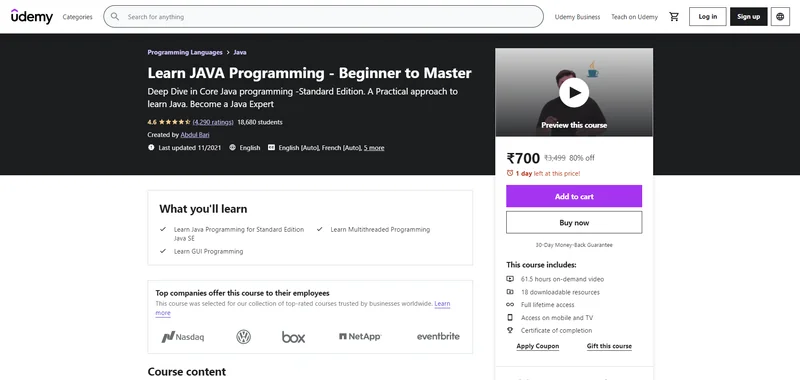Click the ₹3,499 original price text

pyautogui.click(x=555, y=158)
